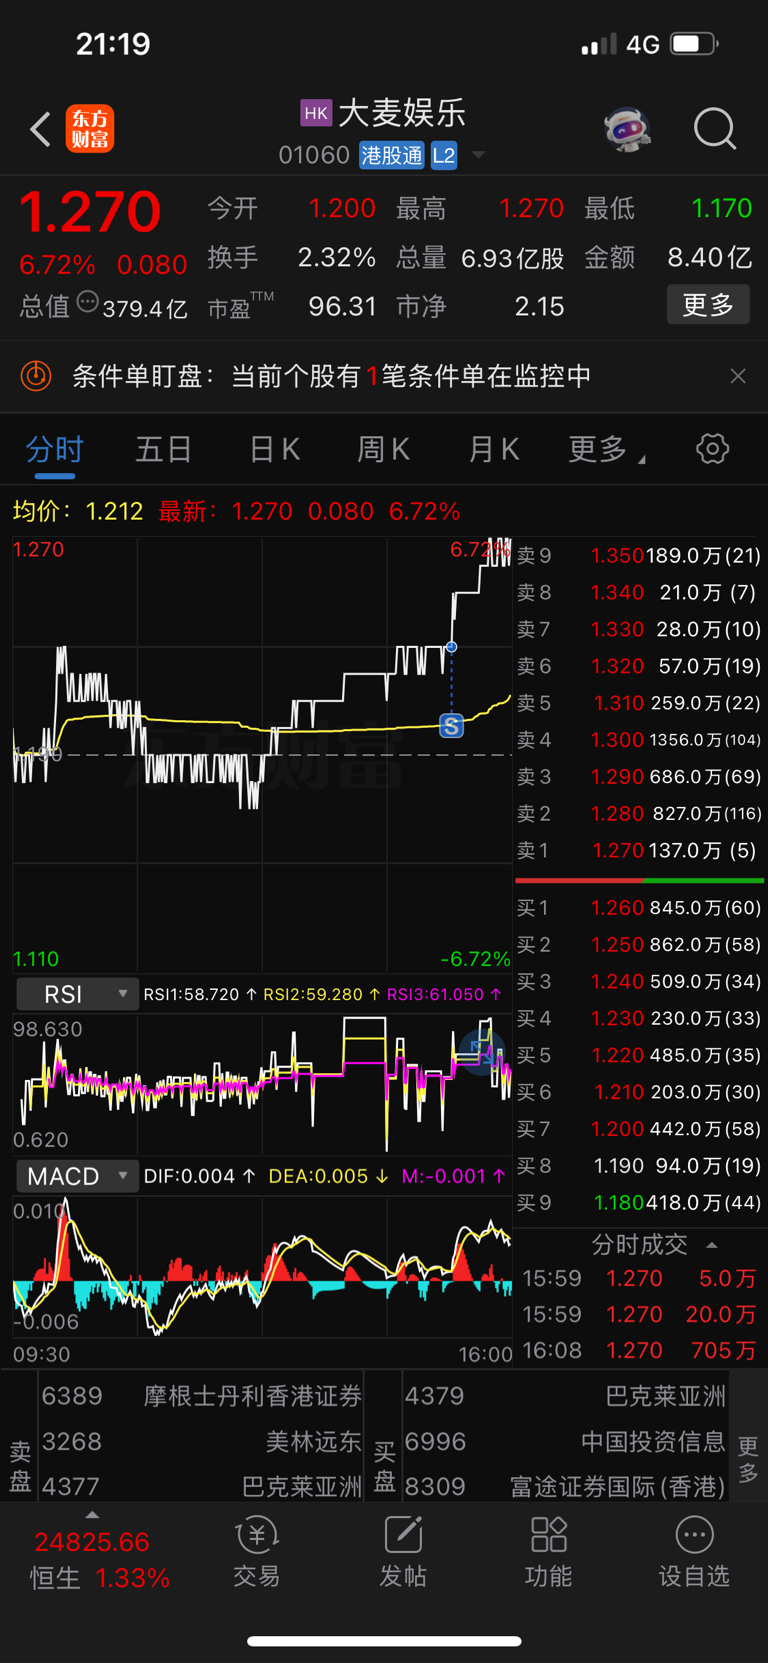
Task: Open the 交易 trade icon
Action: (x=257, y=1552)
